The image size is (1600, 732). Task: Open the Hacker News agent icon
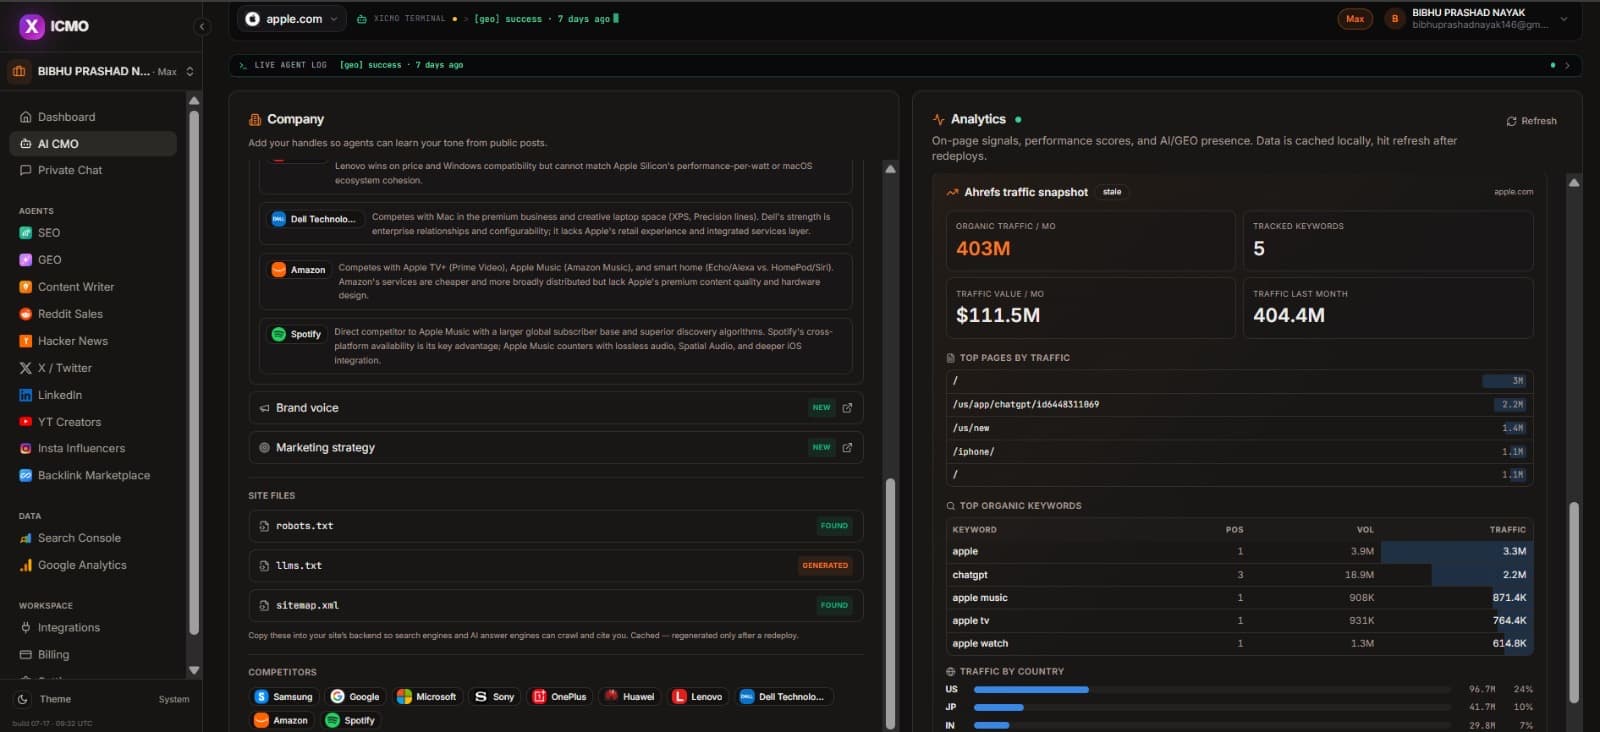[x=26, y=341]
